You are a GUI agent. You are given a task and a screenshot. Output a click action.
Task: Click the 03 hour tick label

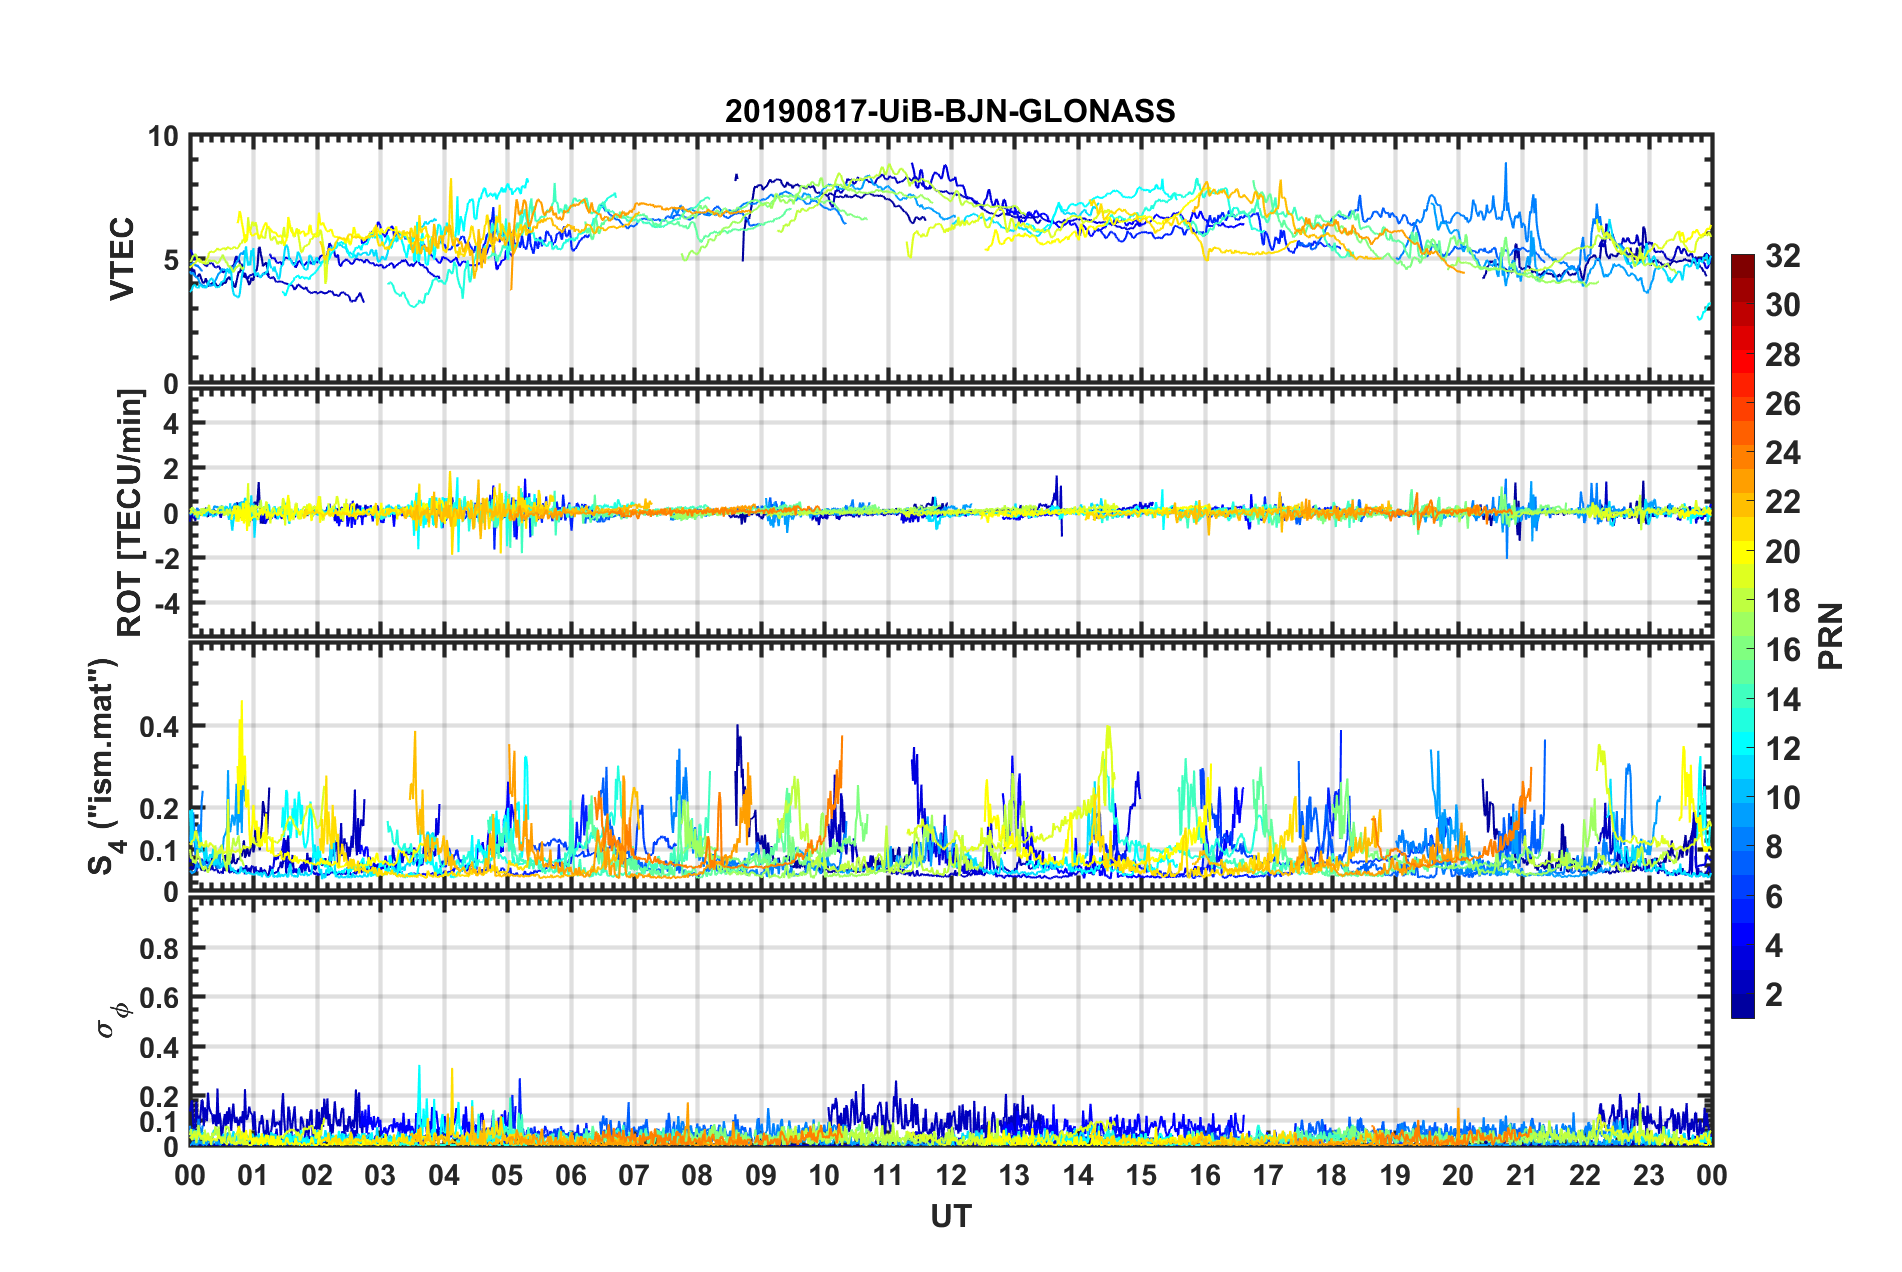tap(380, 1175)
